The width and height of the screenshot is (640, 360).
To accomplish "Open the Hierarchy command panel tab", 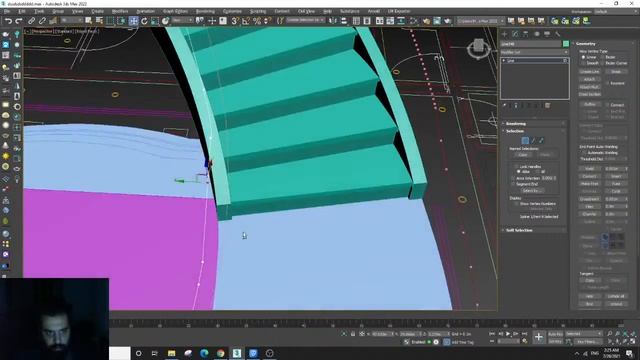I will [x=526, y=34].
